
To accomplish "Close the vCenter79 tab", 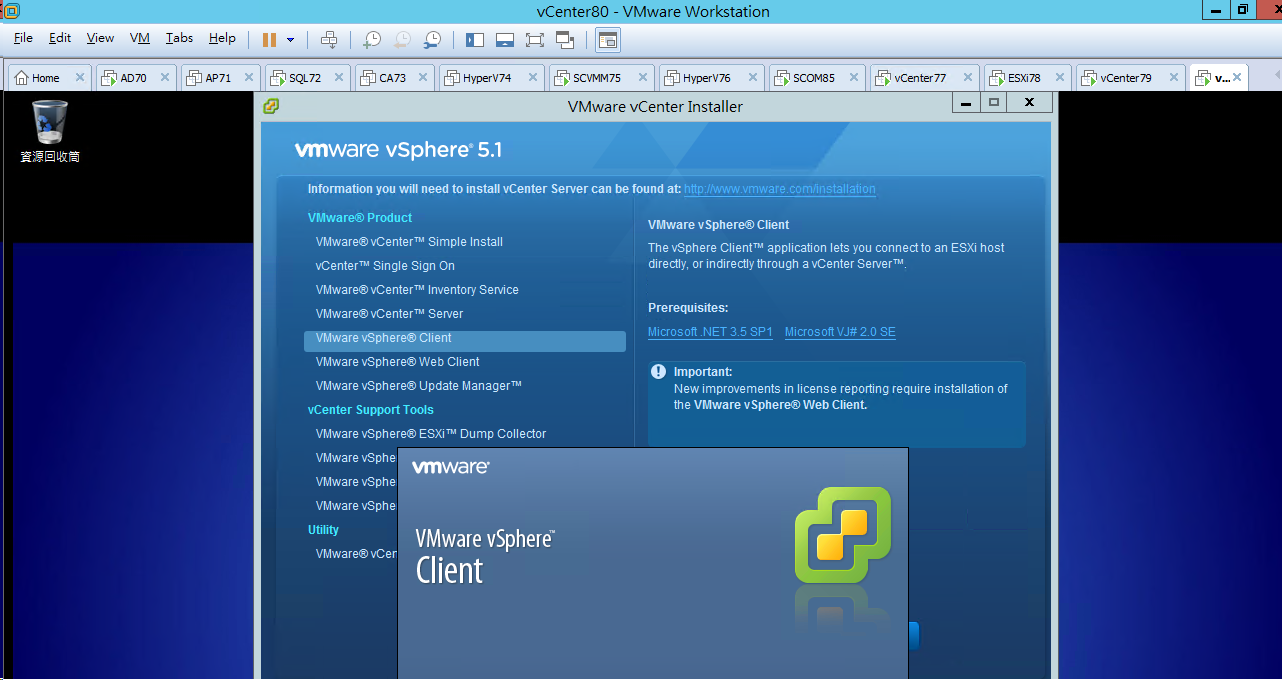I will (x=1173, y=78).
